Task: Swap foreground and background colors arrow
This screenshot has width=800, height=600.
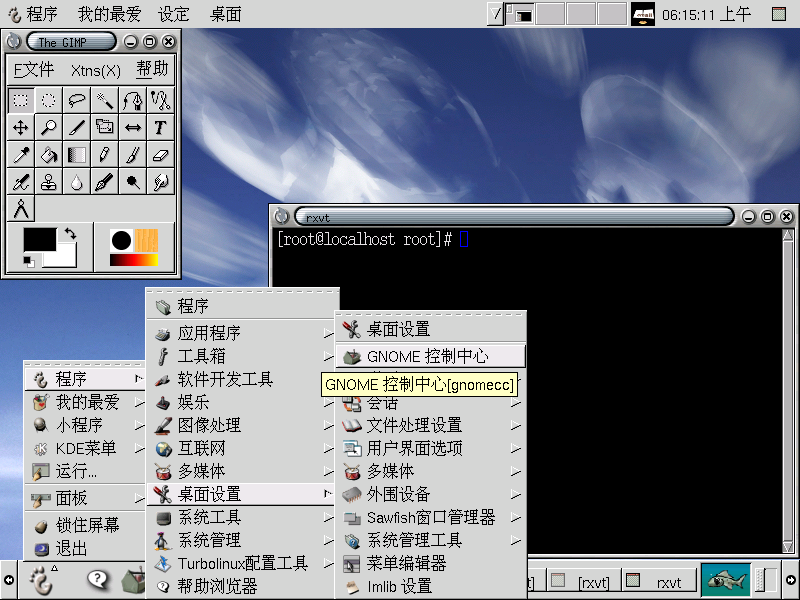Action: click(70, 234)
